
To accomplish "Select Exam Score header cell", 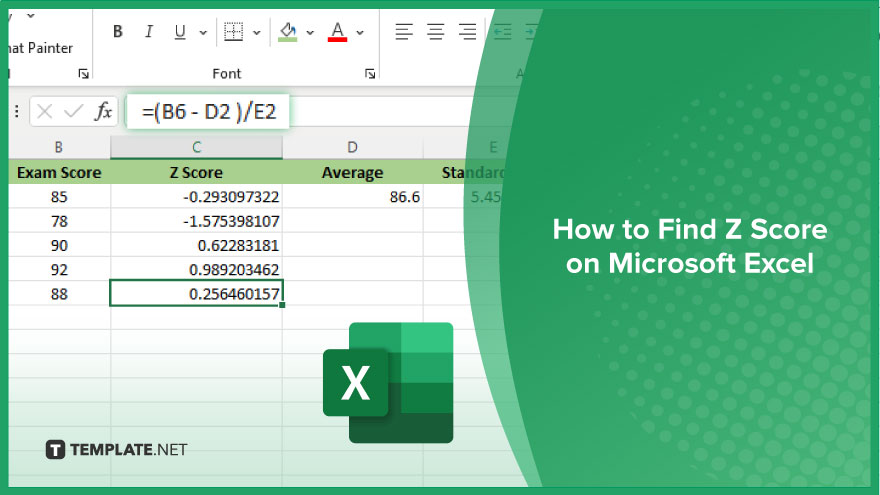I will coord(59,172).
